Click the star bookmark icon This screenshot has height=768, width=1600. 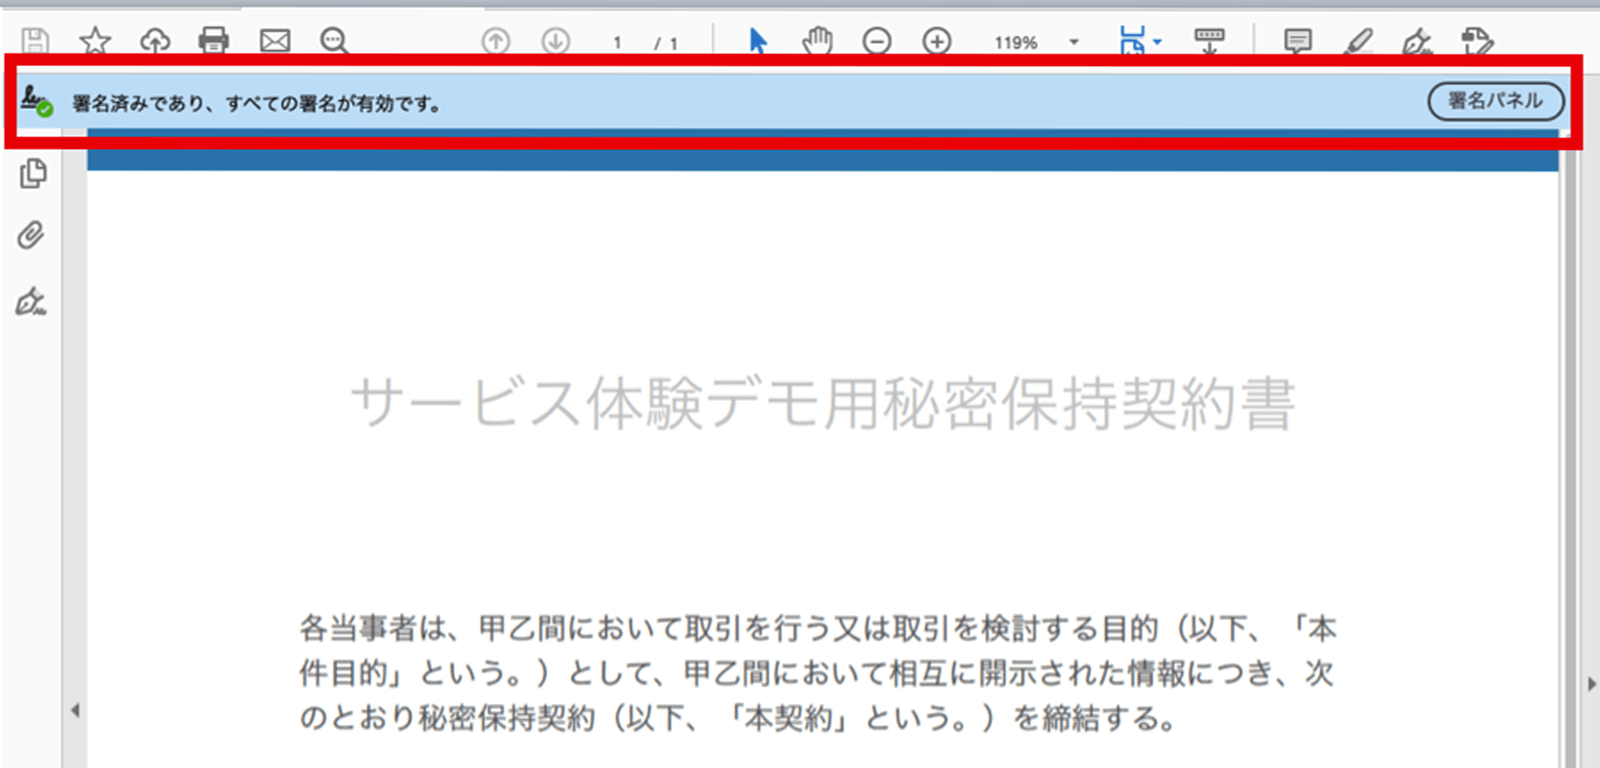pos(95,41)
